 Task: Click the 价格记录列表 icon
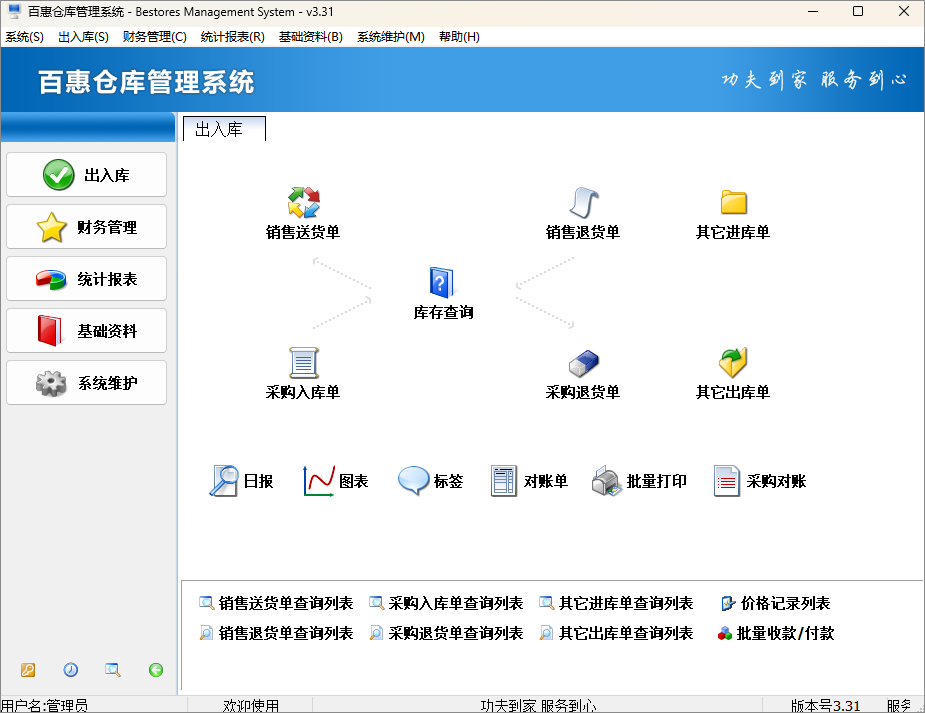tap(728, 603)
